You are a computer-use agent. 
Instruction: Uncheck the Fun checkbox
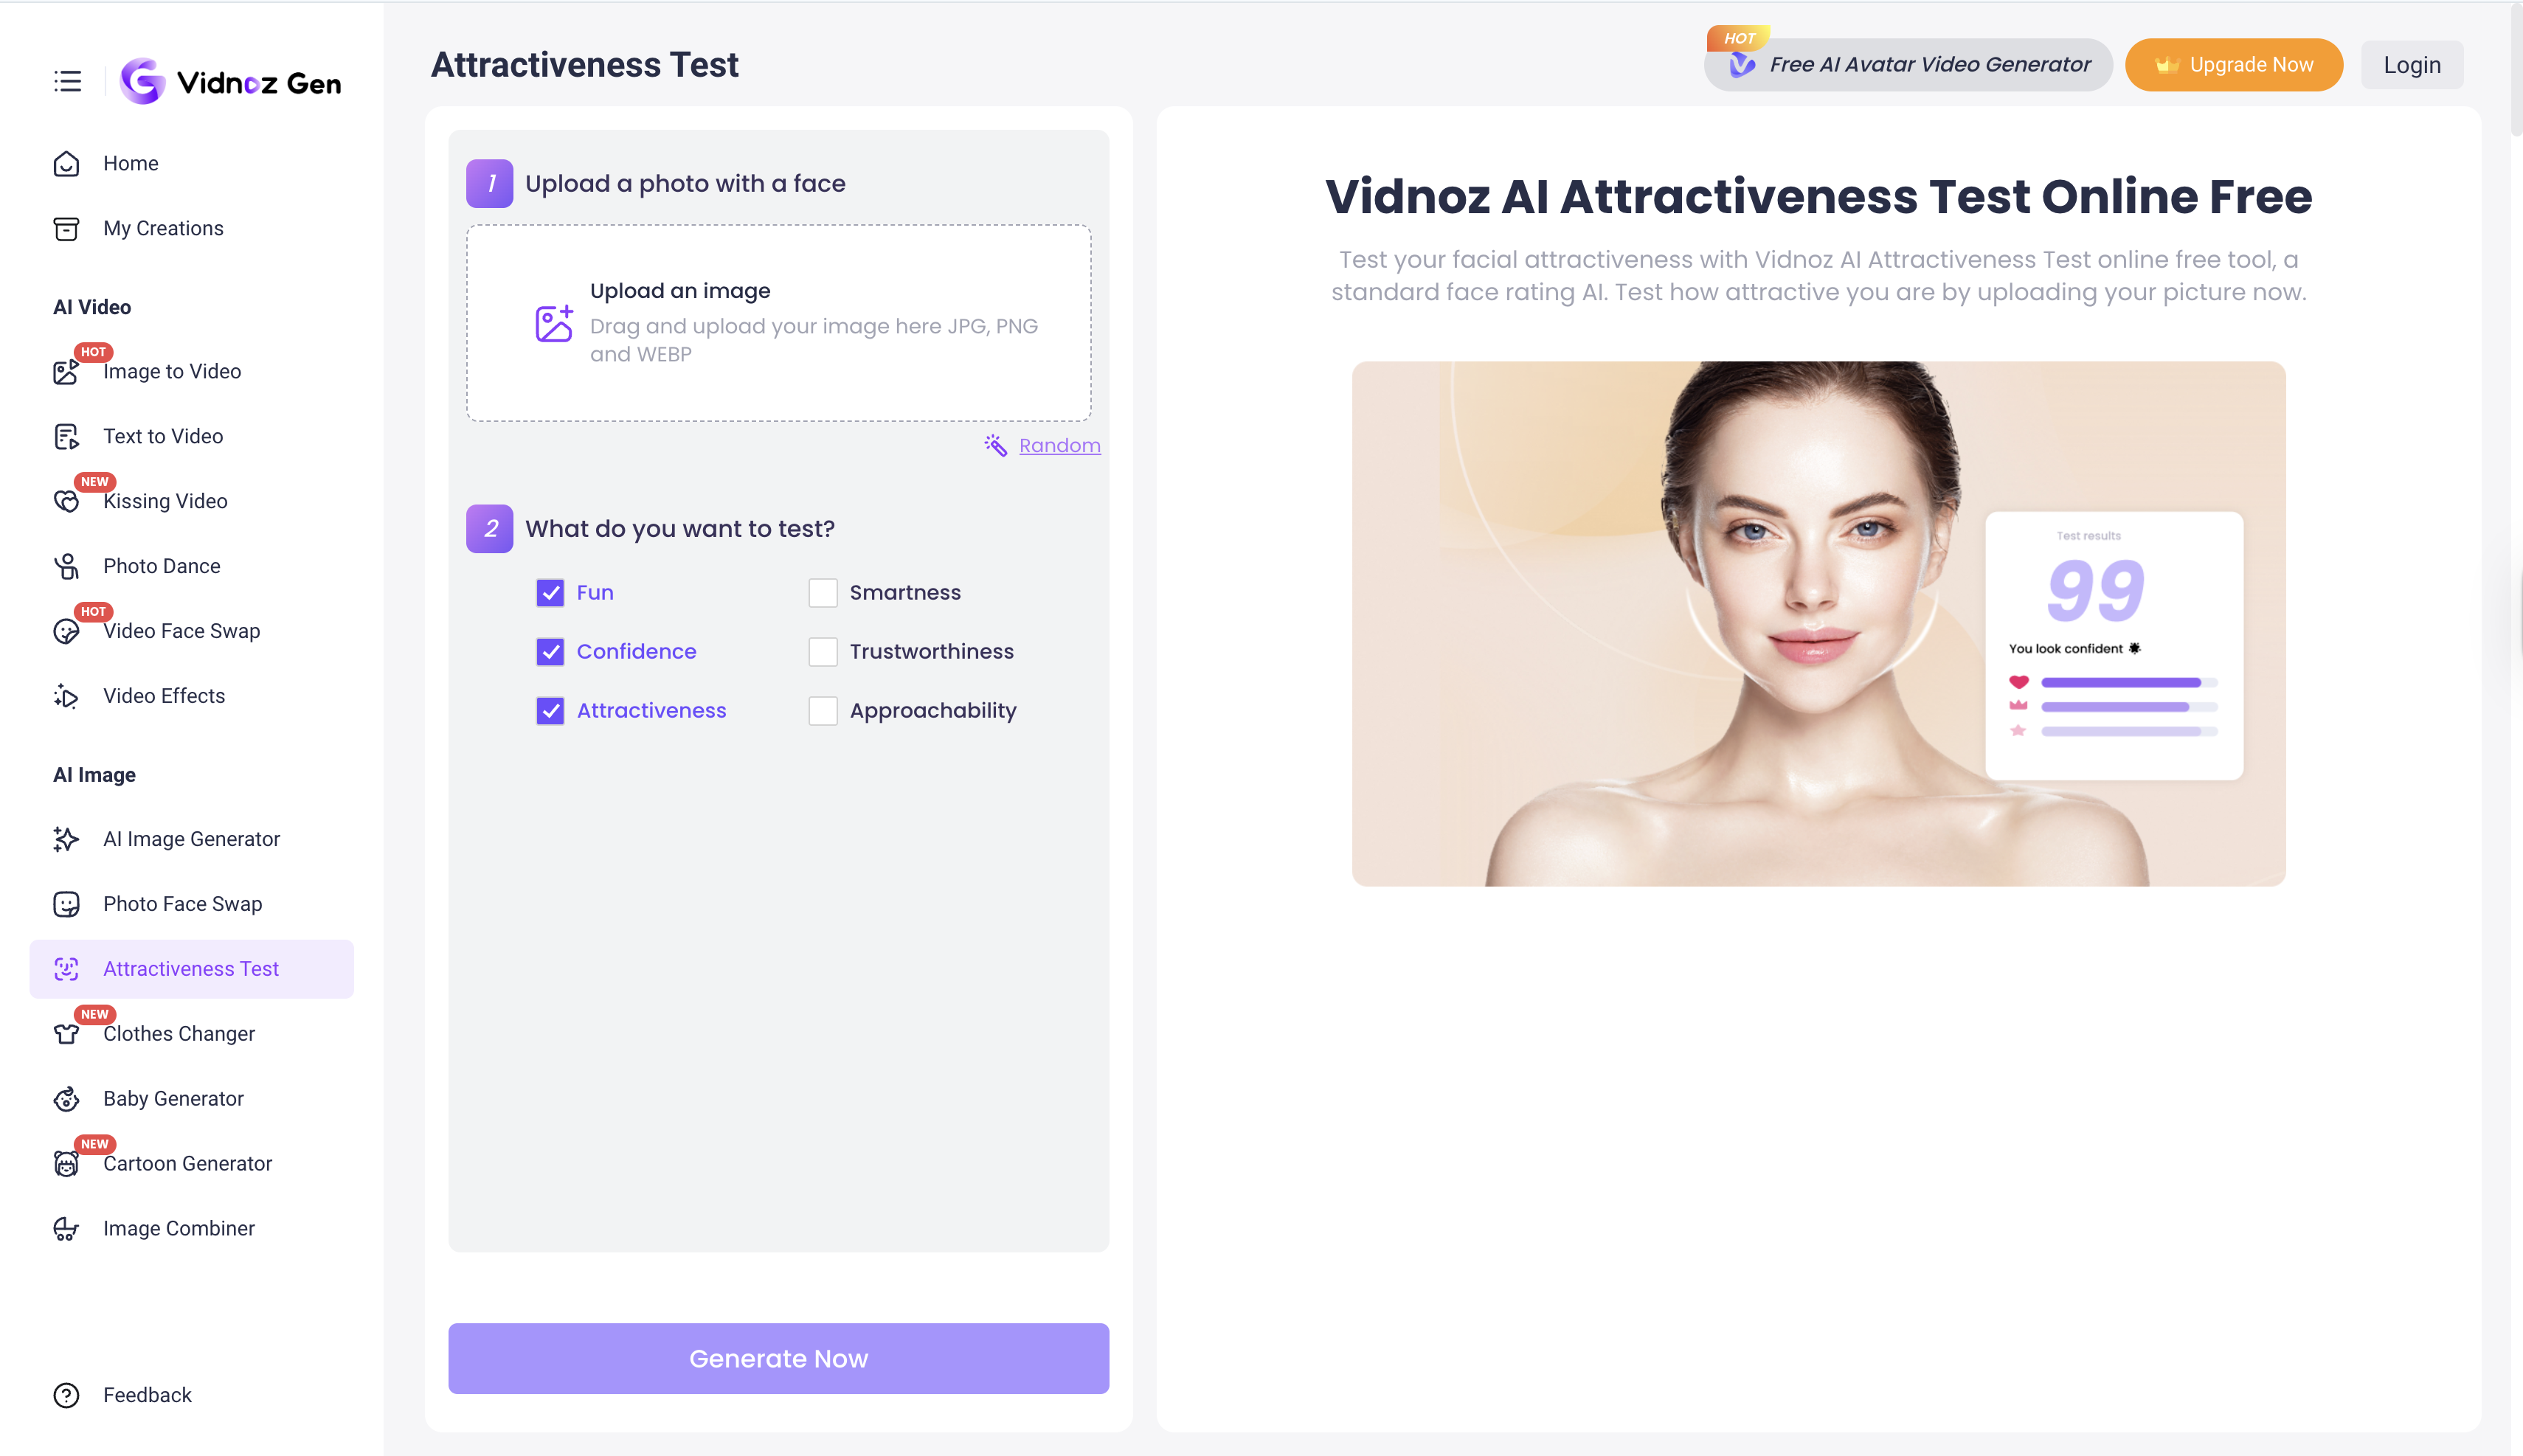[551, 592]
